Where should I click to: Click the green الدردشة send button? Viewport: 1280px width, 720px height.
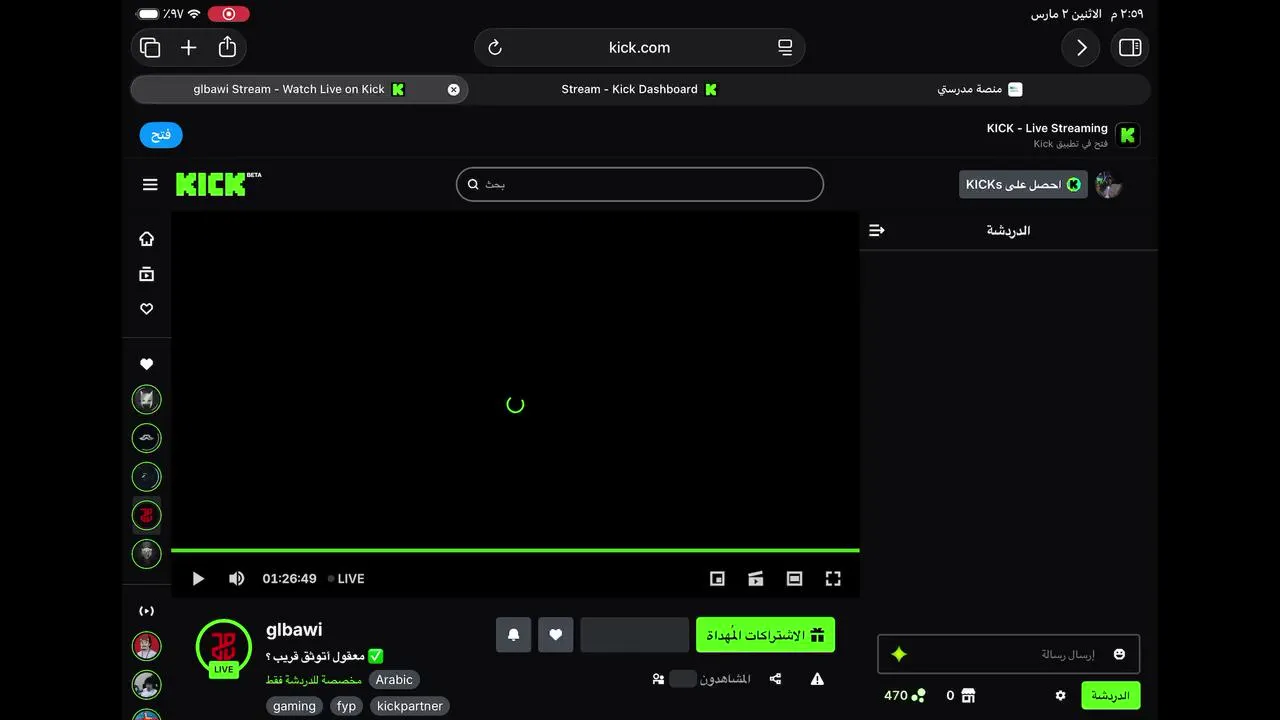point(1110,695)
